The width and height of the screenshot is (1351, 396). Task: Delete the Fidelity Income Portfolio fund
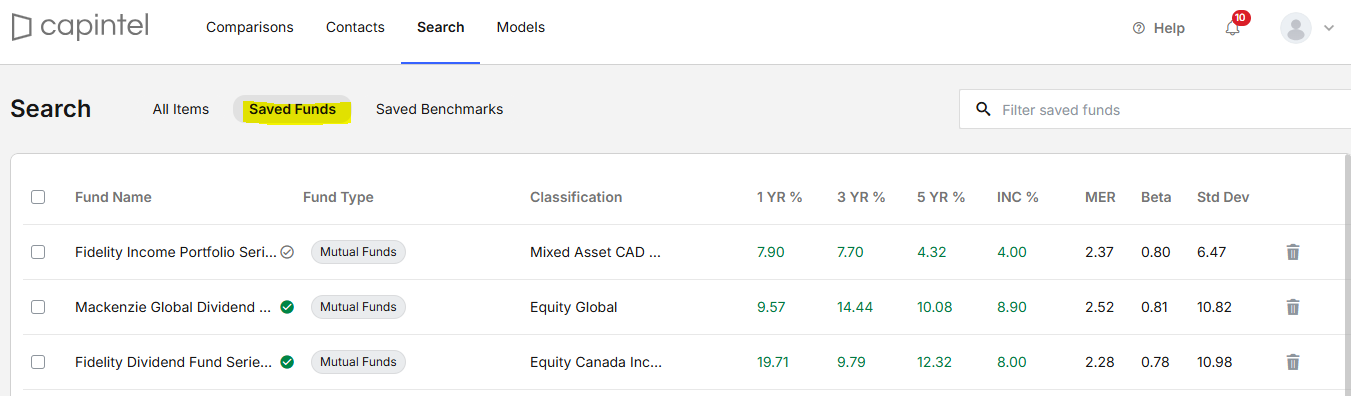[1293, 252]
